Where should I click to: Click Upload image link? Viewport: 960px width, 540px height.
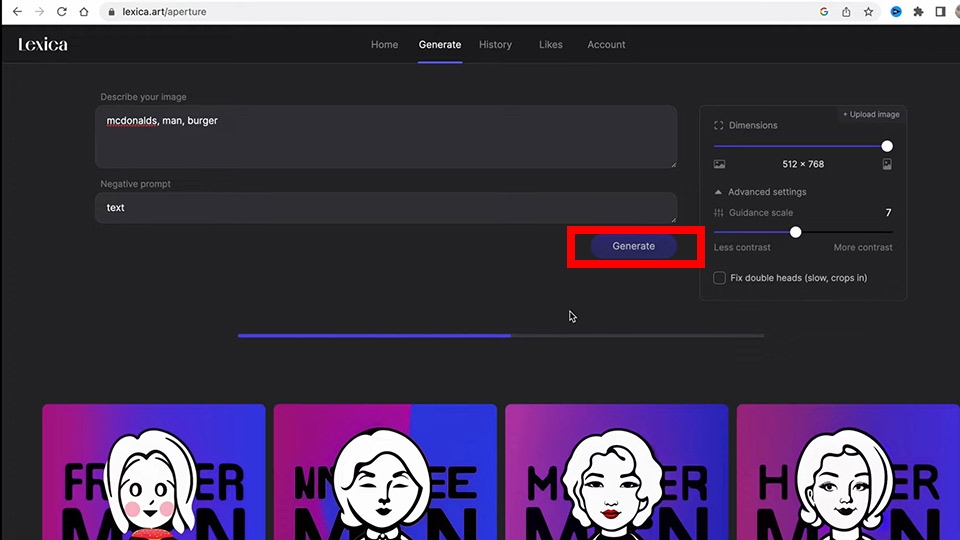coord(871,114)
